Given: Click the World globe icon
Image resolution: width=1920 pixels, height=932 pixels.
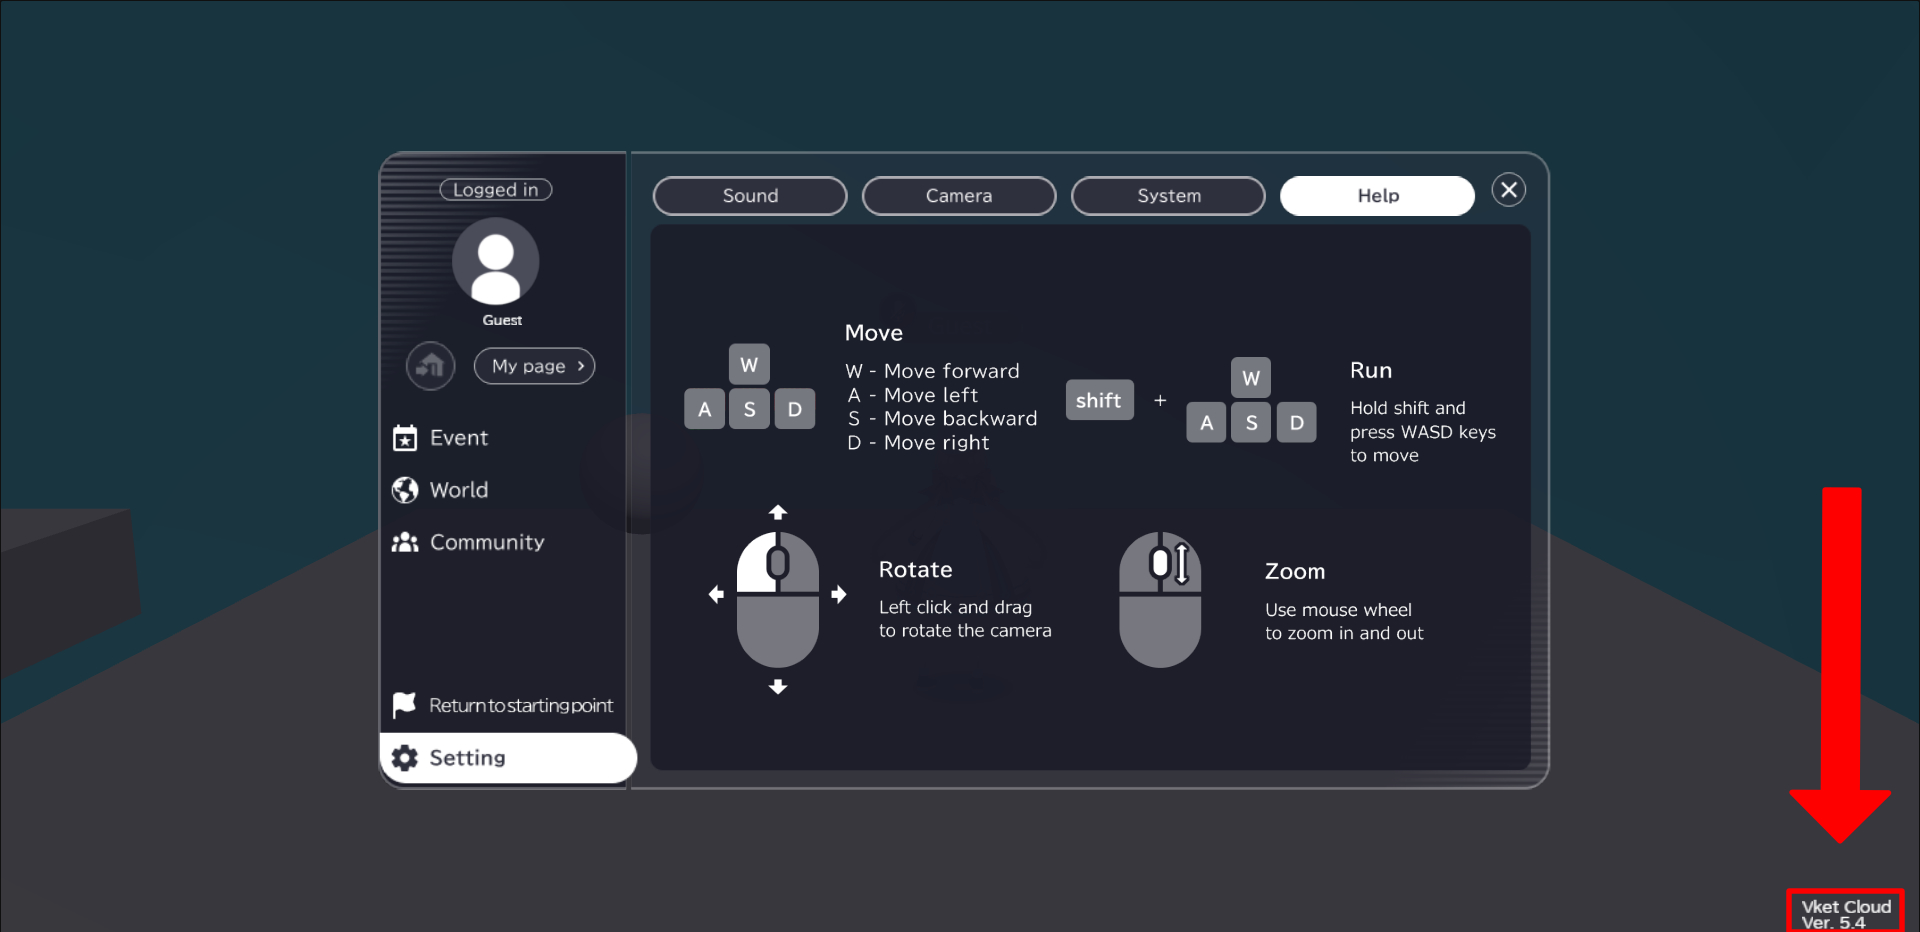Looking at the screenshot, I should [404, 490].
